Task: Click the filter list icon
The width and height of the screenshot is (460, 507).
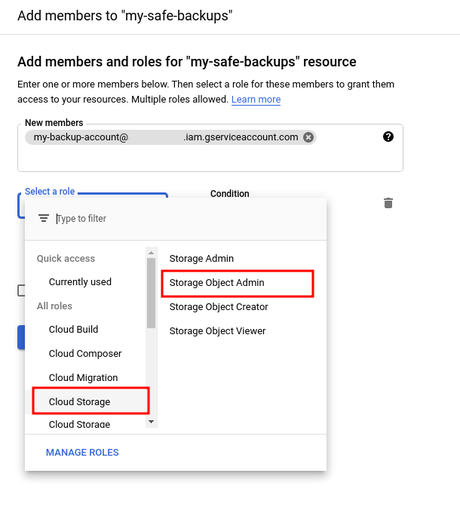Action: coord(44,218)
